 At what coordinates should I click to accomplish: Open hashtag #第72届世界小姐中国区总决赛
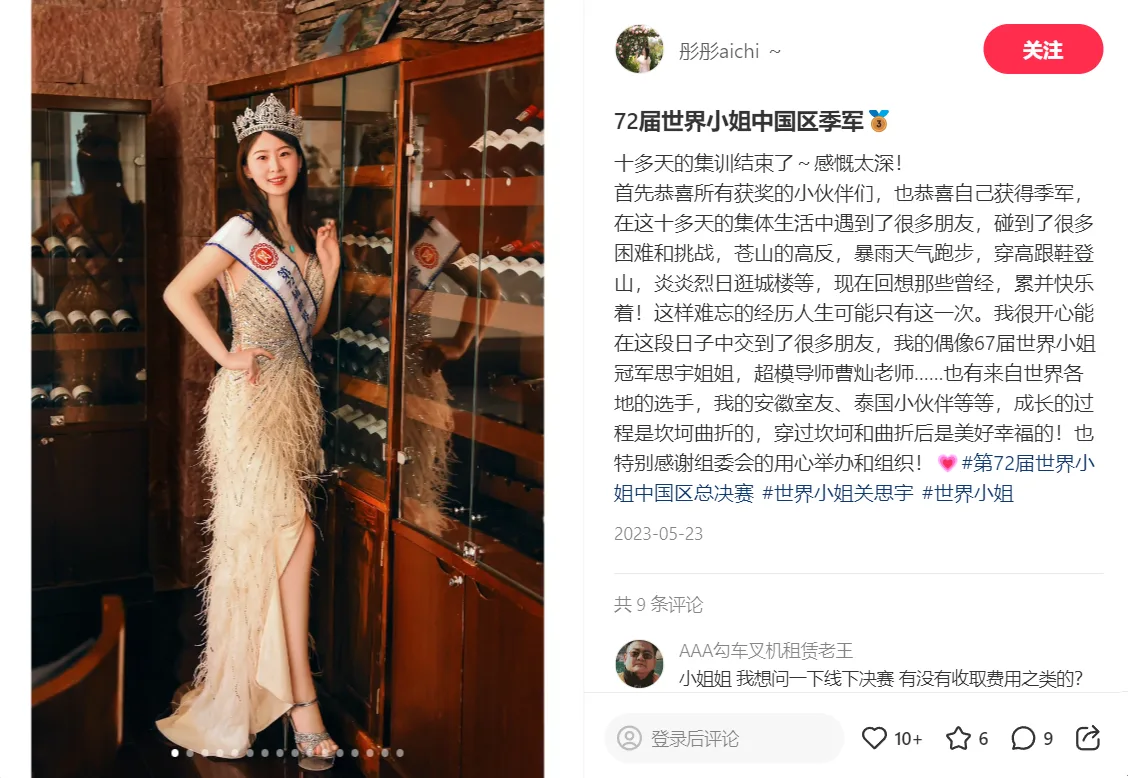(854, 478)
